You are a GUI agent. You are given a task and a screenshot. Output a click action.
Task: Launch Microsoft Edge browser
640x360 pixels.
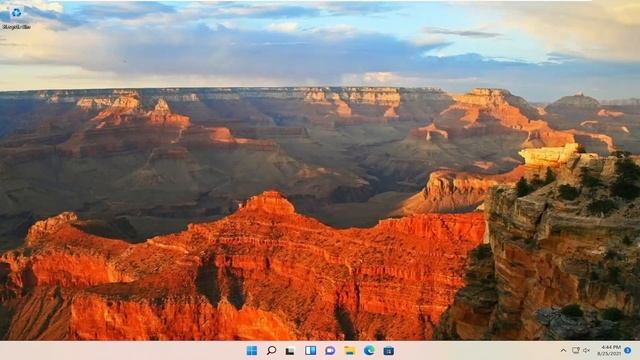point(369,350)
